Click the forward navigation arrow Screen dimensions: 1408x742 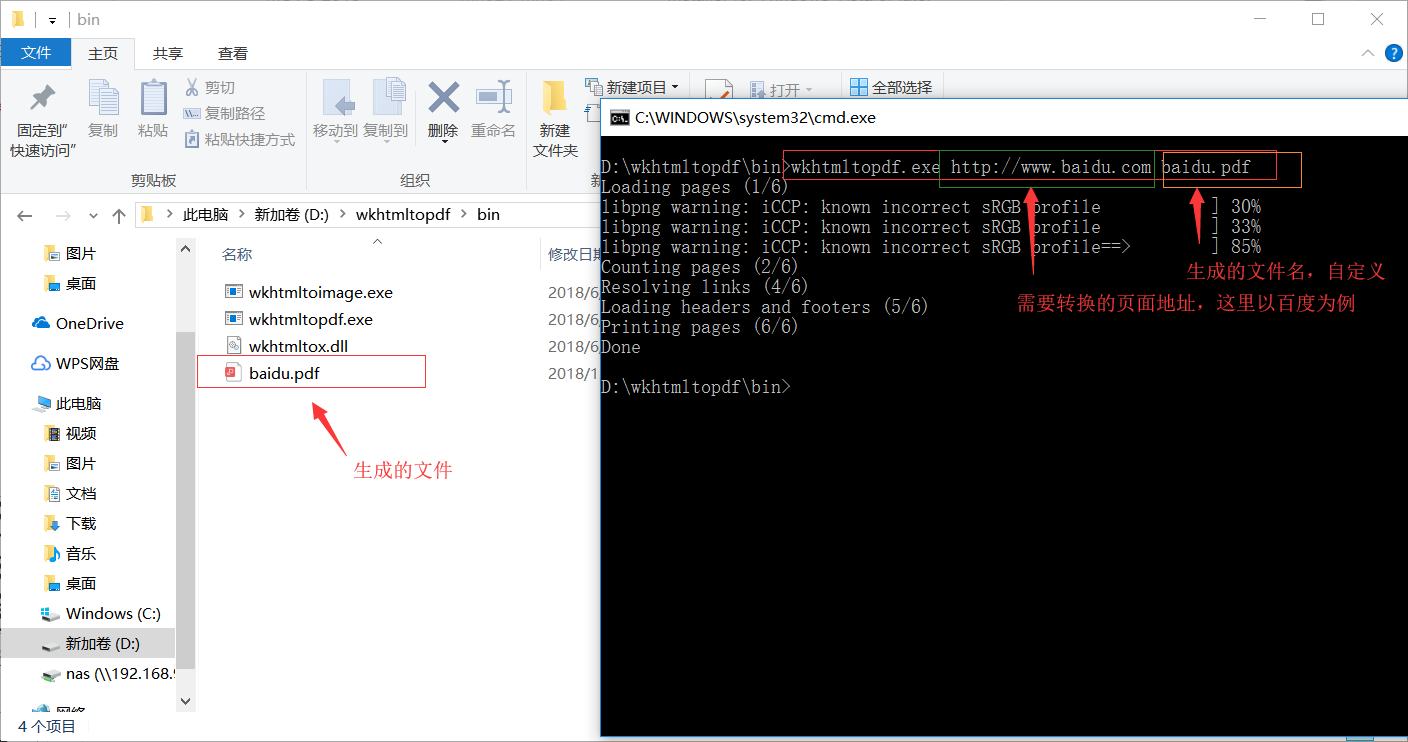coord(62,215)
